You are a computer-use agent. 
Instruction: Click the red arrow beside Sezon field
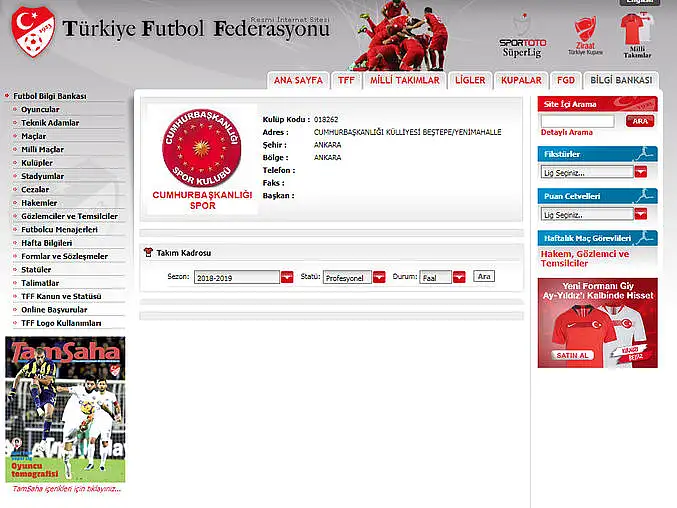(x=287, y=277)
